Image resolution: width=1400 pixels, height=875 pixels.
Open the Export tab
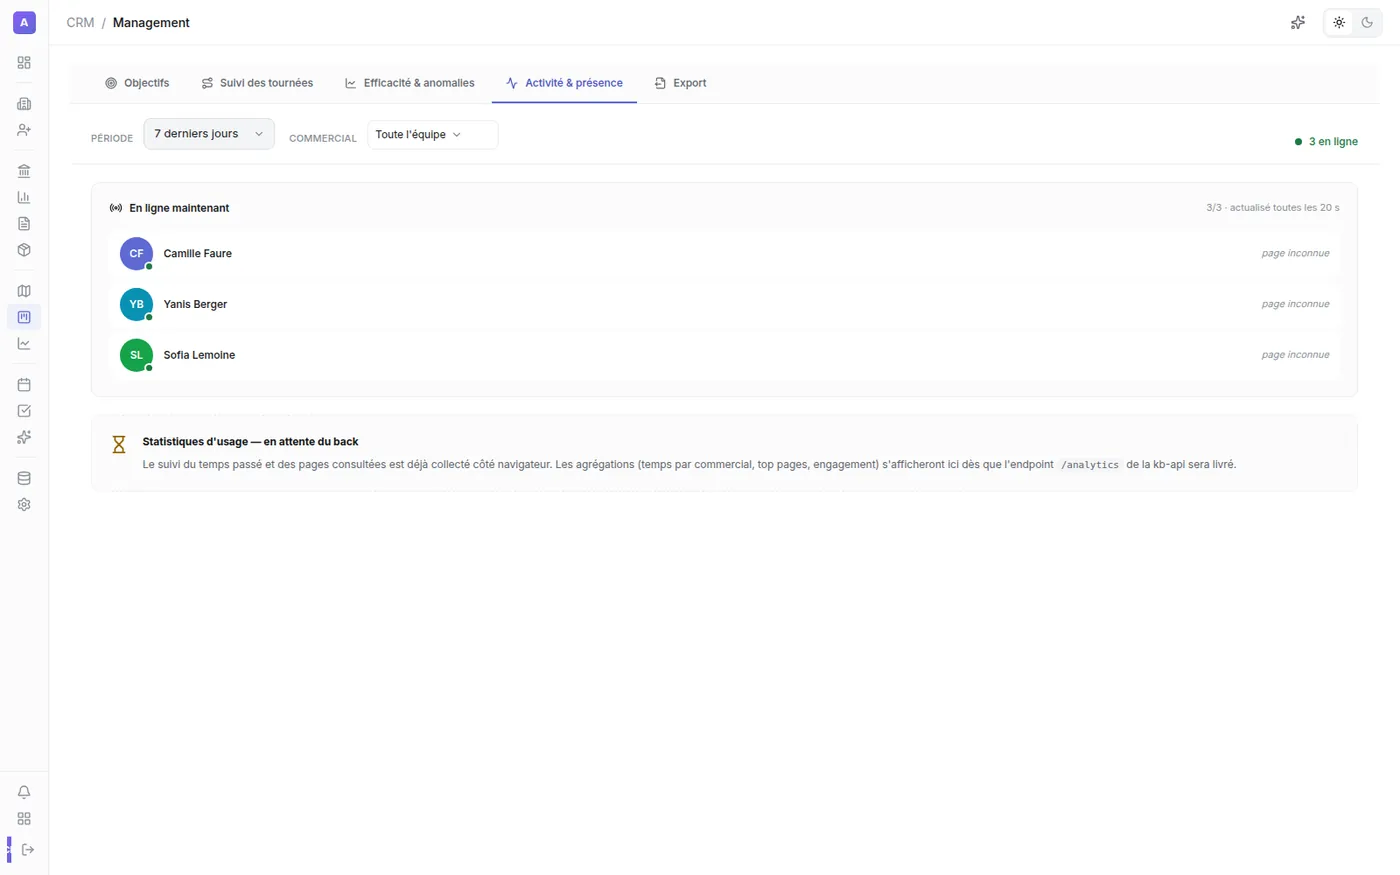click(680, 83)
